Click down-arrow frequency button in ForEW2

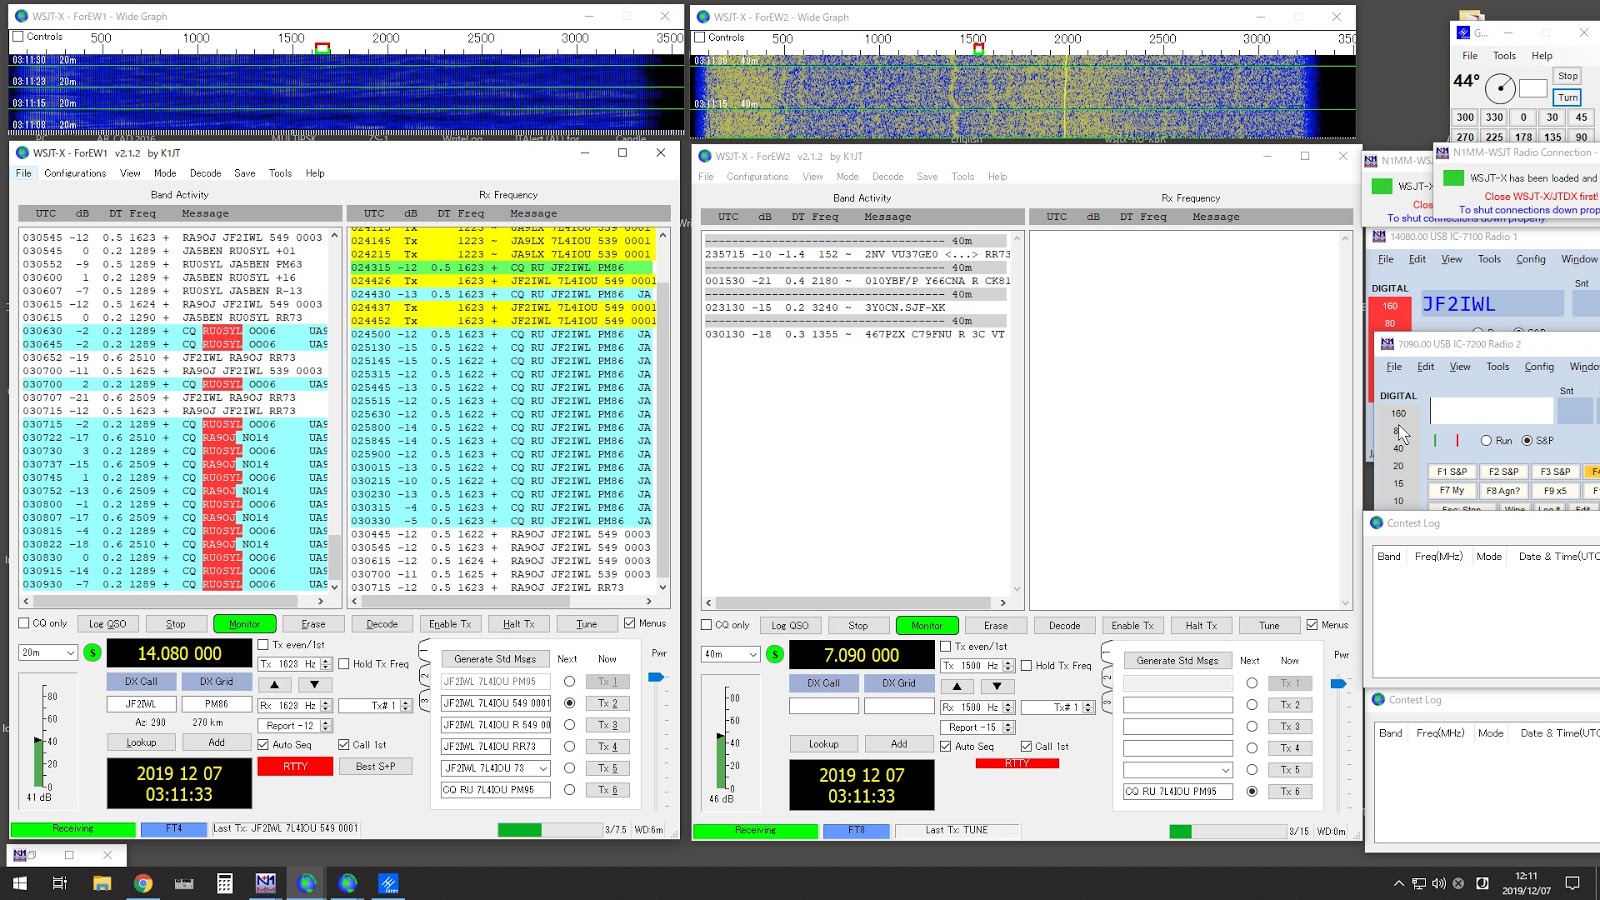coord(997,686)
